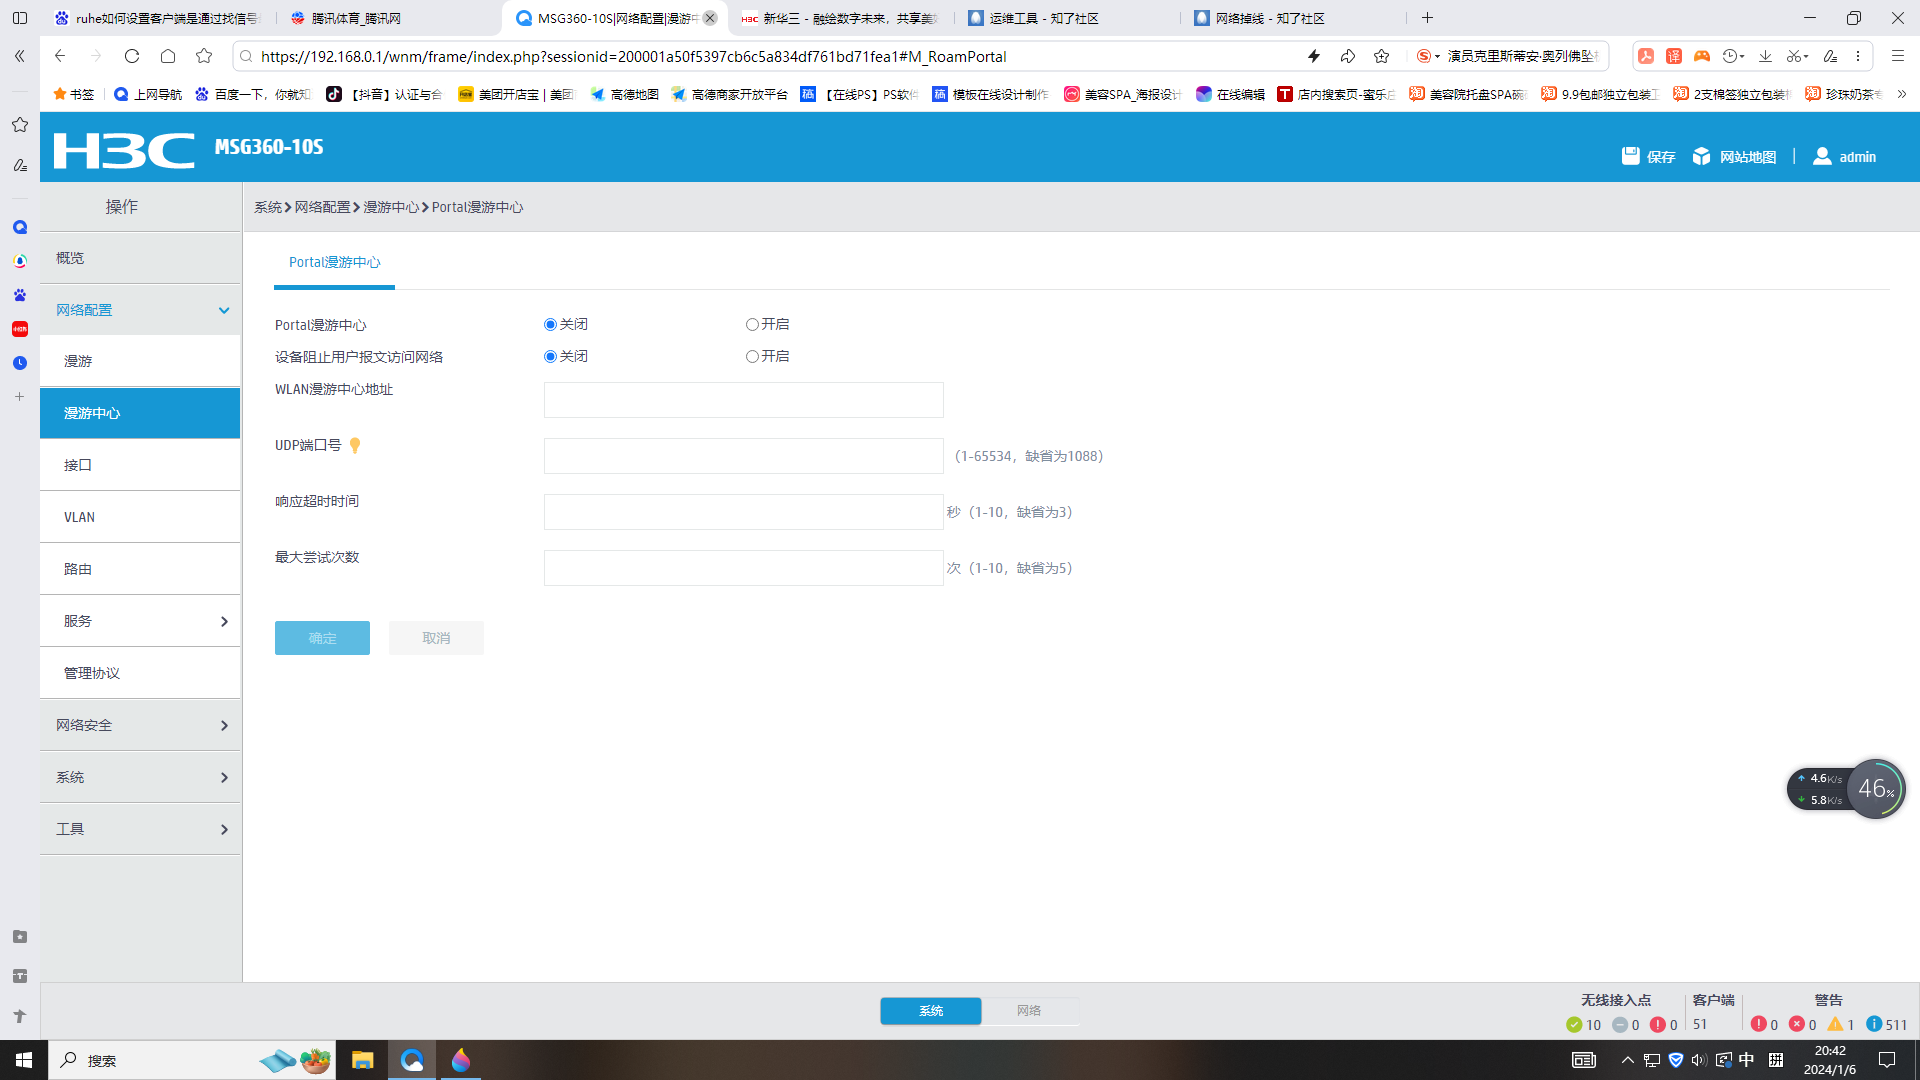
Task: Click the Save (保存) disk icon
Action: click(1630, 156)
